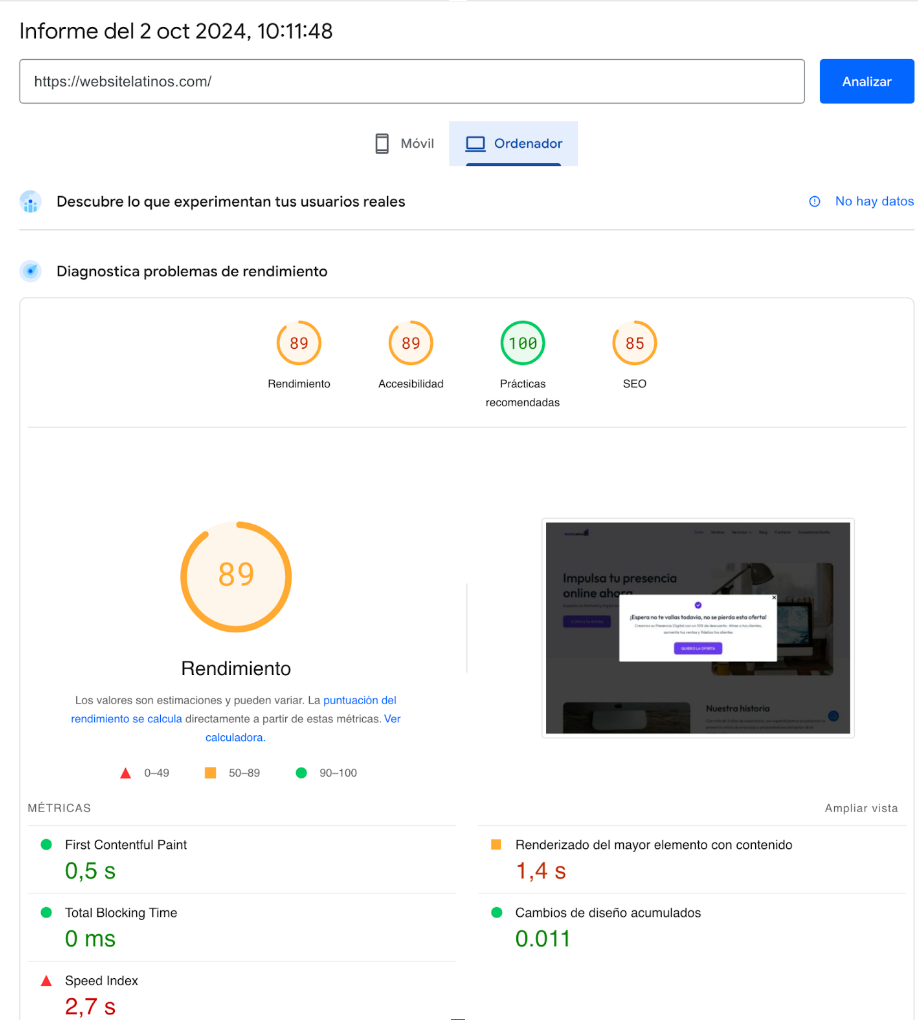Click Descubre lo que experimentan tus usuarios reales
Viewport: 918px width, 1020px height.
pos(231,202)
